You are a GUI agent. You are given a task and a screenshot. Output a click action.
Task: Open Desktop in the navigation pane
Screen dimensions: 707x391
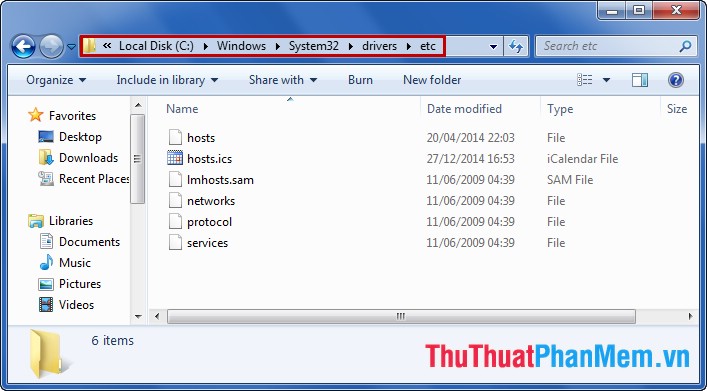(x=80, y=137)
